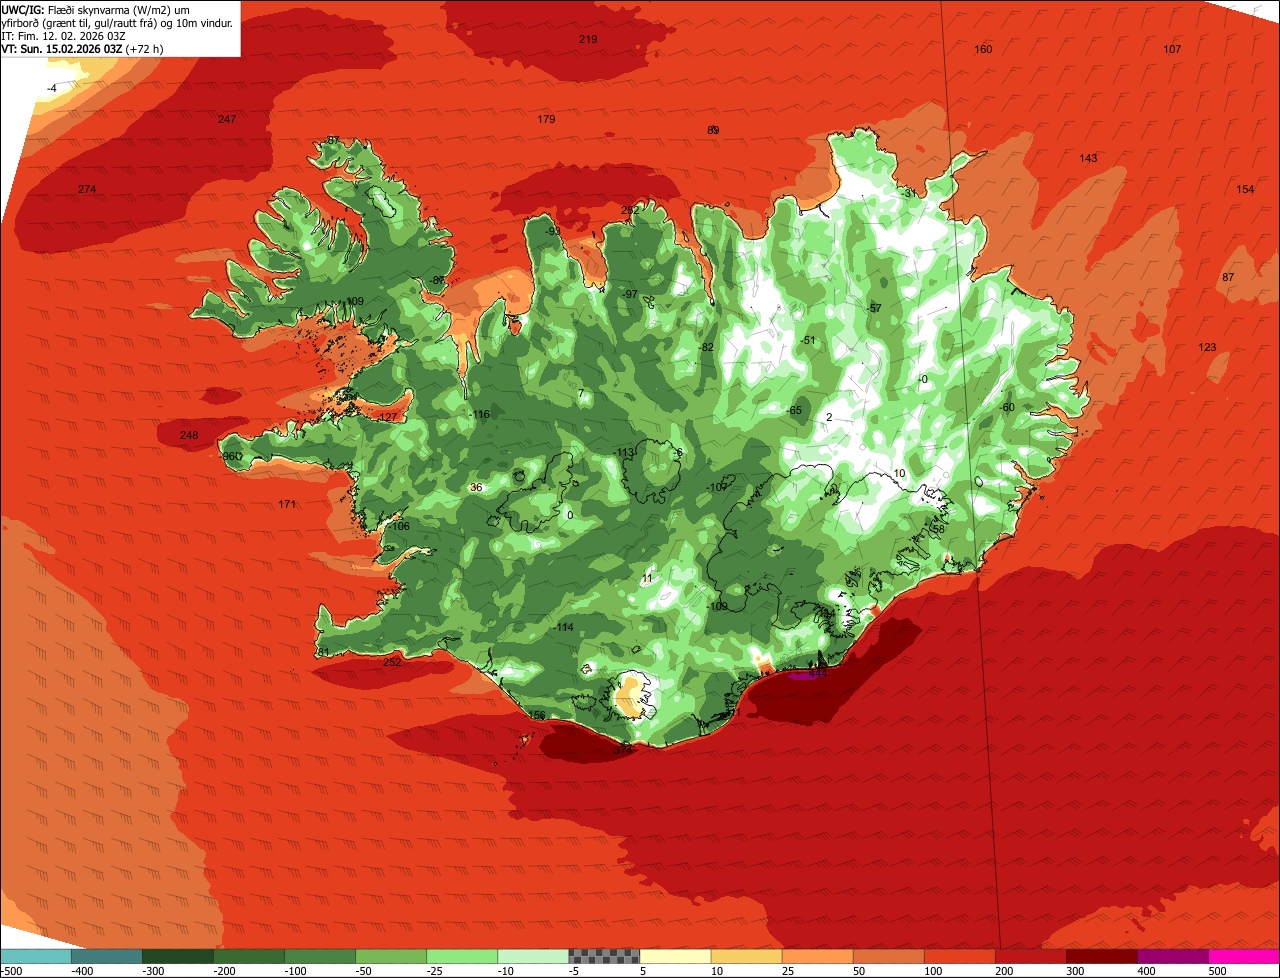Click the light orange legend swatch between 25 and 50

(x=817, y=956)
